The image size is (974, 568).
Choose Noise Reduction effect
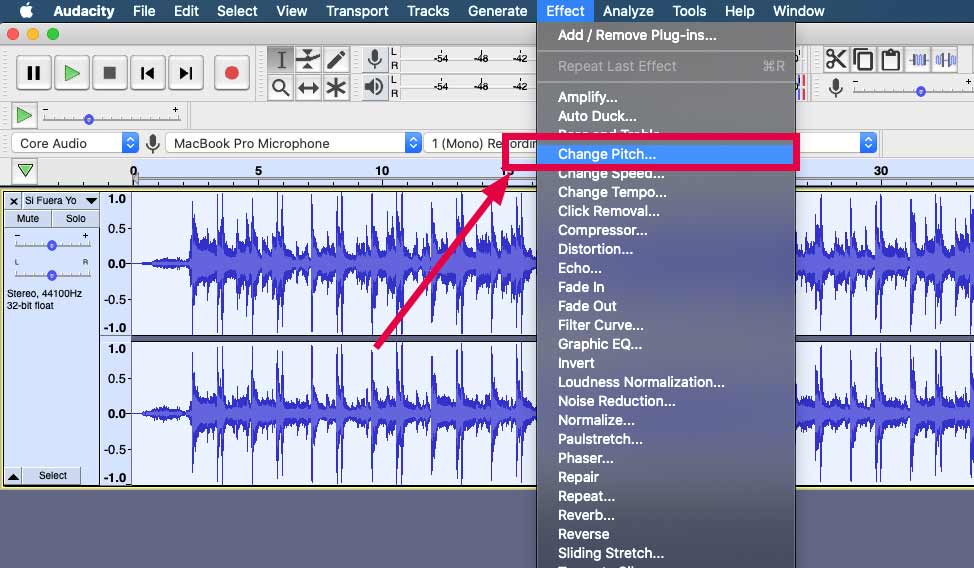666,401
